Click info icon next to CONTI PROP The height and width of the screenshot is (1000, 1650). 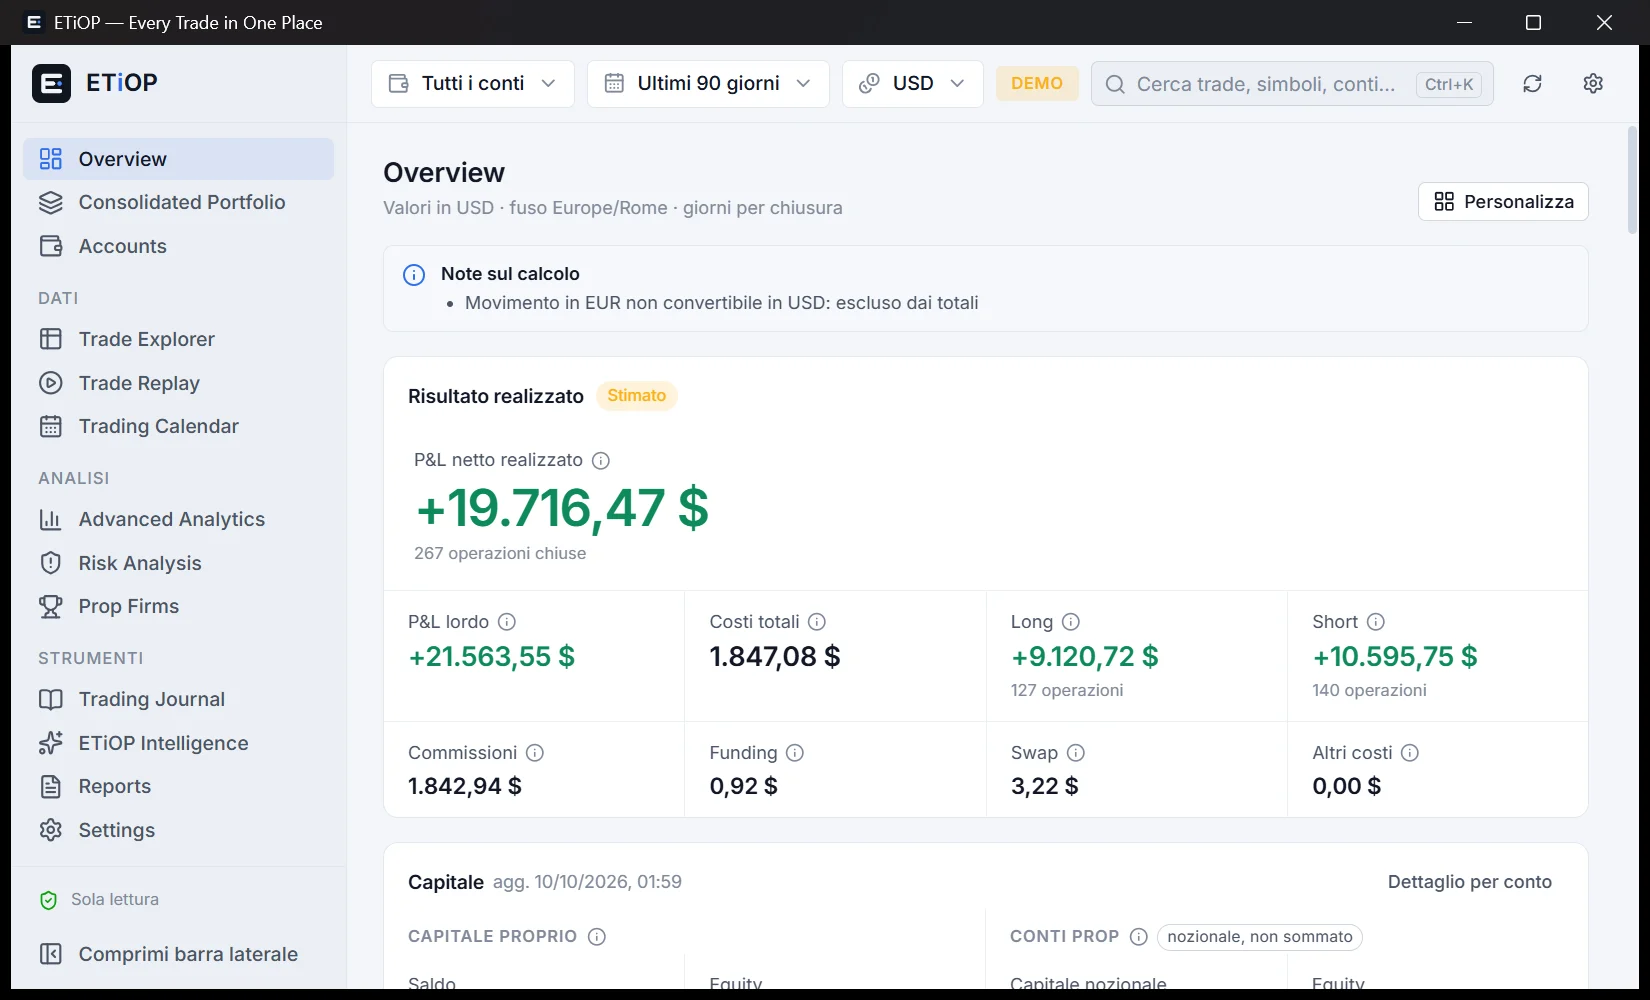[1138, 937]
